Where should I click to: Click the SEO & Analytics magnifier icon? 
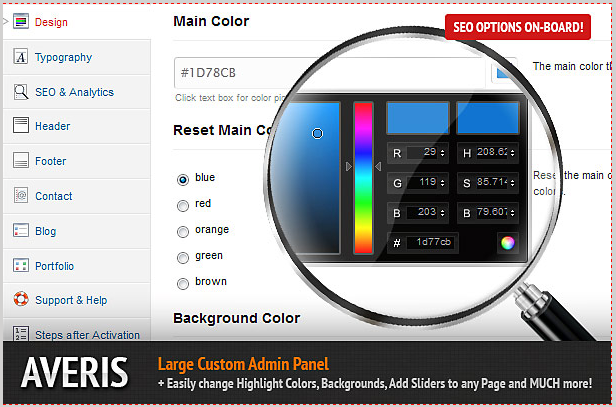click(x=21, y=92)
